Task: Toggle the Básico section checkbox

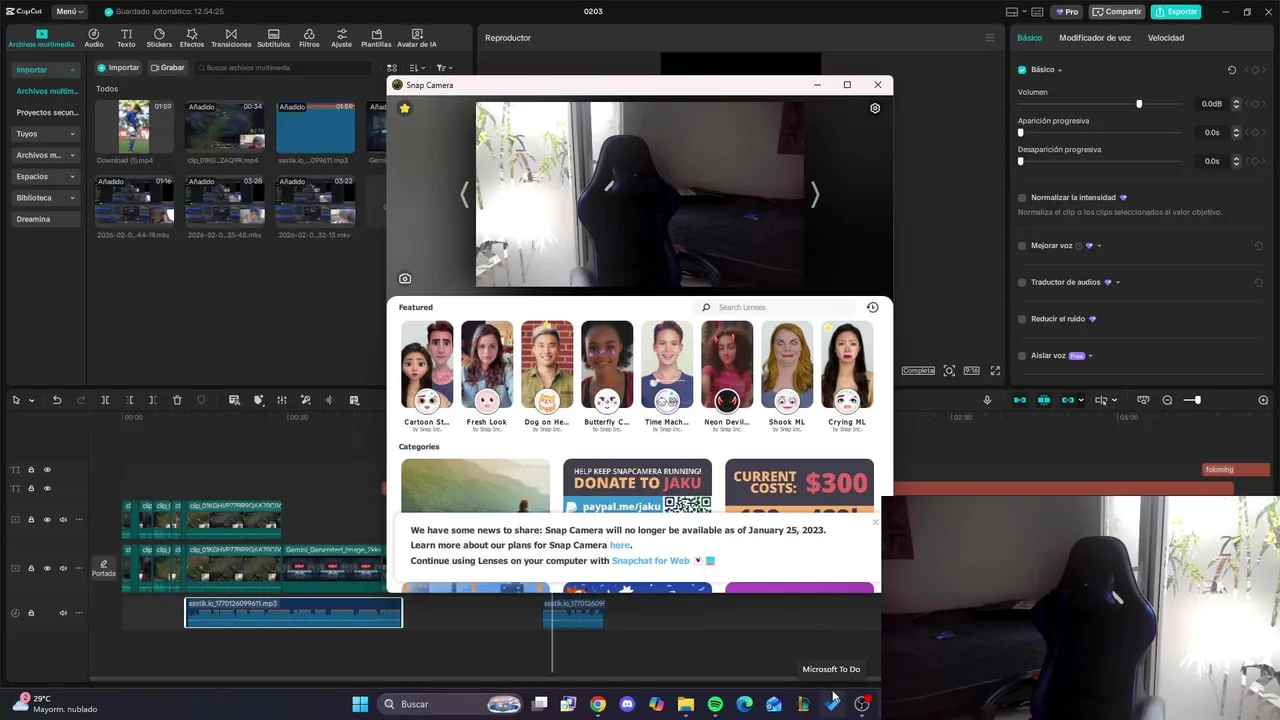Action: point(1022,70)
